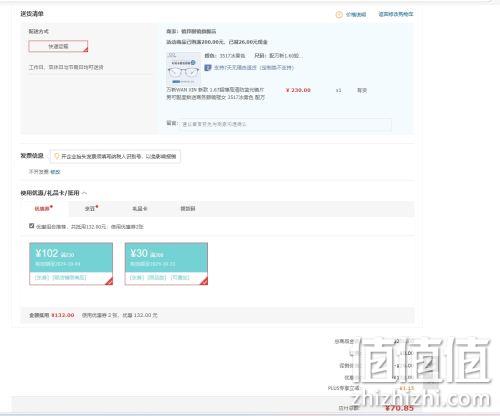The width and height of the screenshot is (500, 416).
Task: Click the price info icon at top right
Action: [339, 14]
